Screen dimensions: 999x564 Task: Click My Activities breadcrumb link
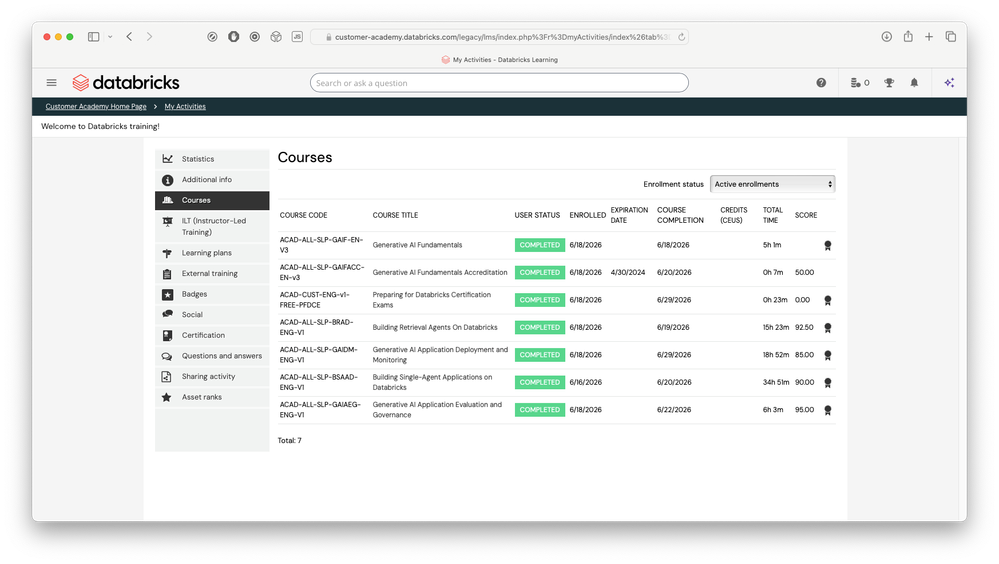click(x=185, y=106)
